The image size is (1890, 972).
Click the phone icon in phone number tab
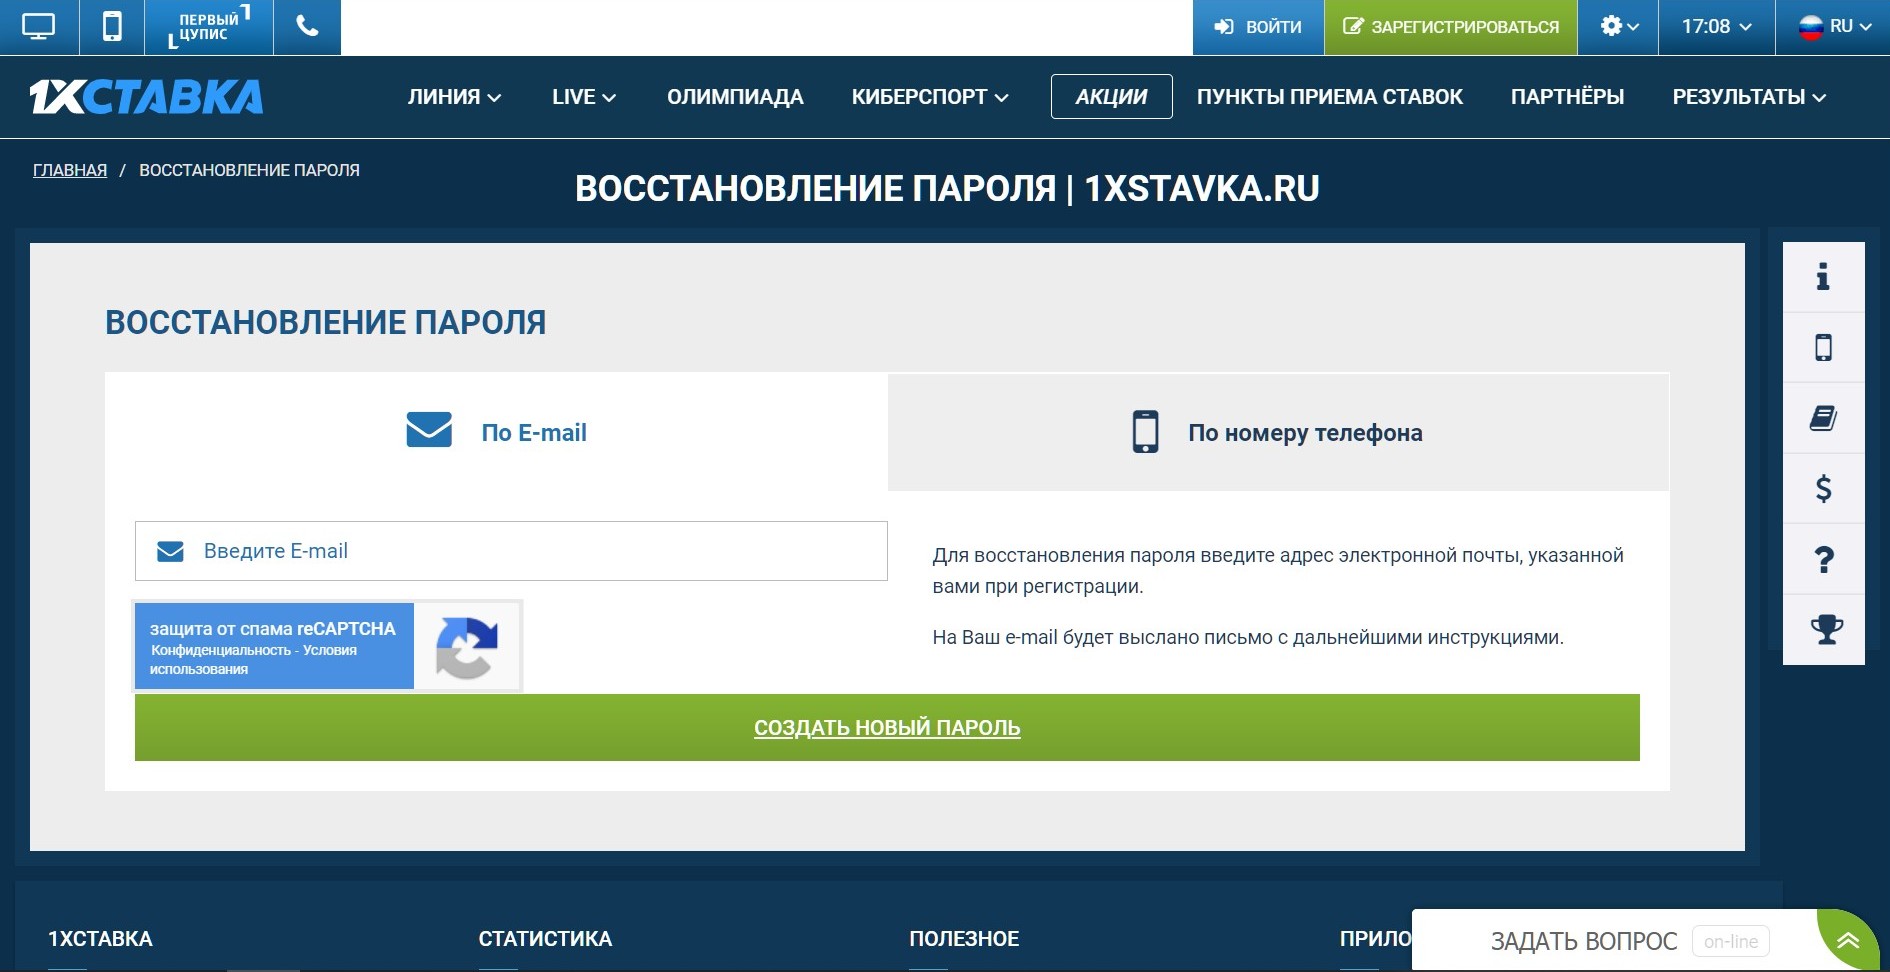click(x=1145, y=432)
